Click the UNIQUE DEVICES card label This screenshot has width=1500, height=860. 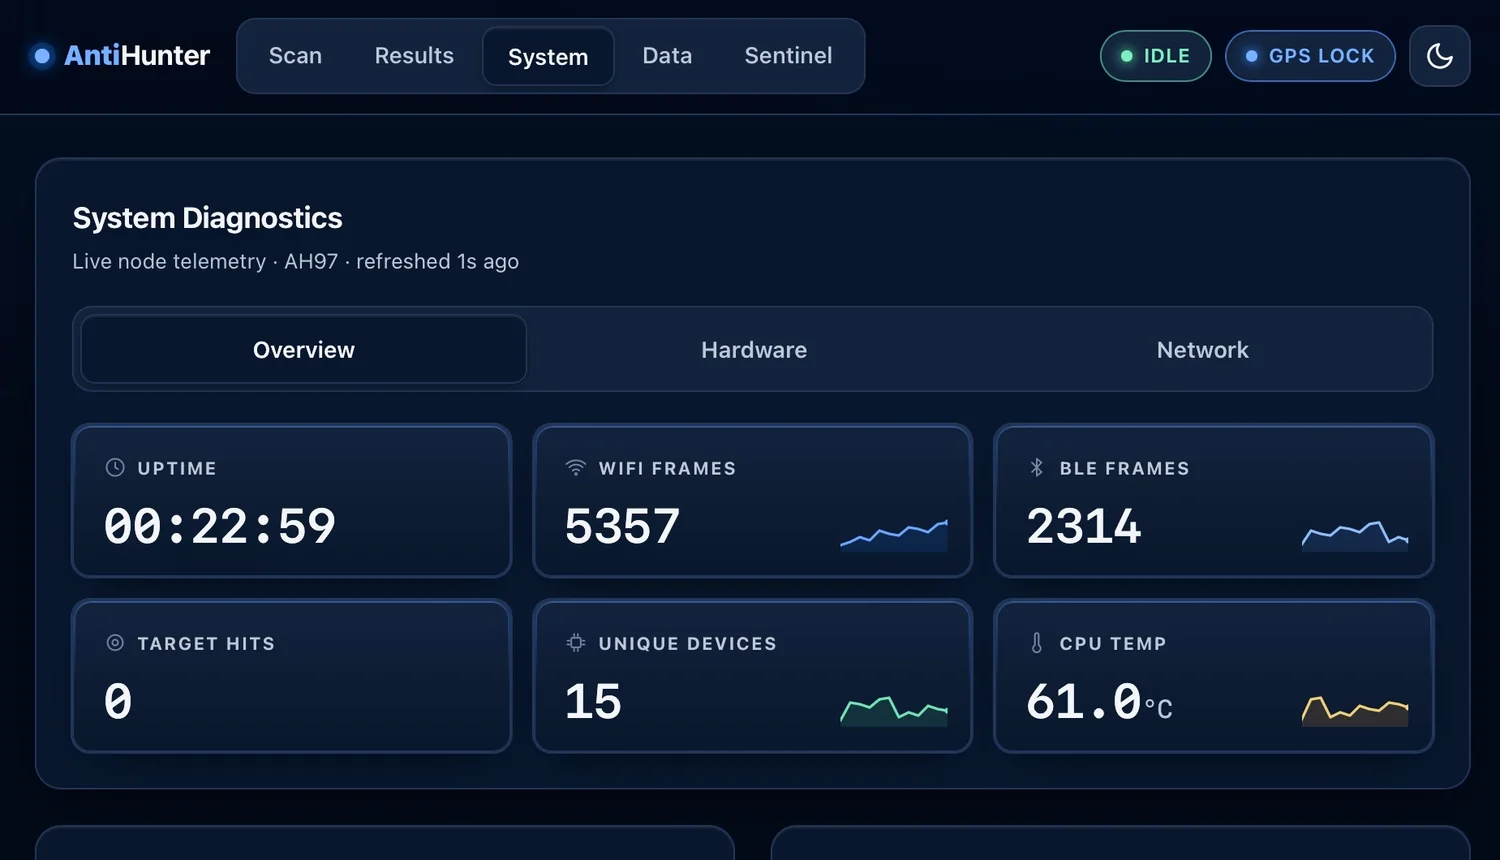pyautogui.click(x=687, y=644)
